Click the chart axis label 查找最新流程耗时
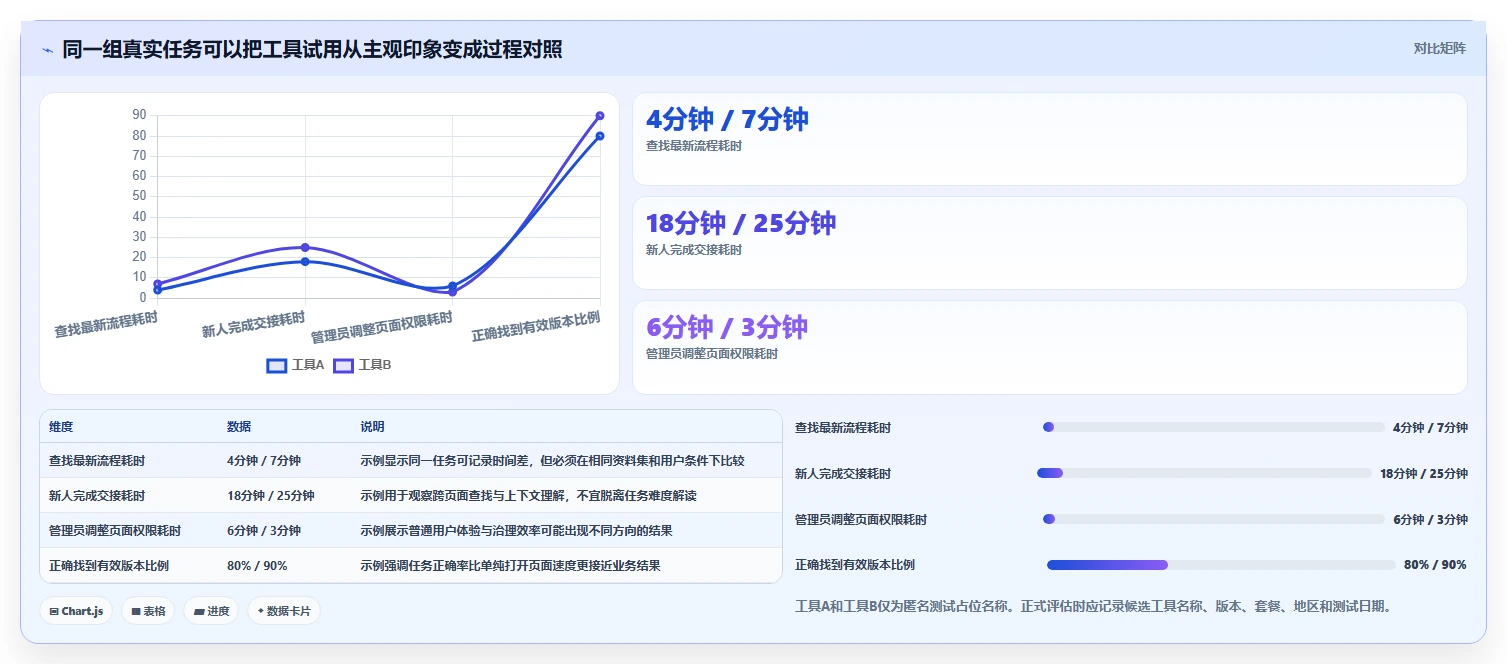 [106, 324]
